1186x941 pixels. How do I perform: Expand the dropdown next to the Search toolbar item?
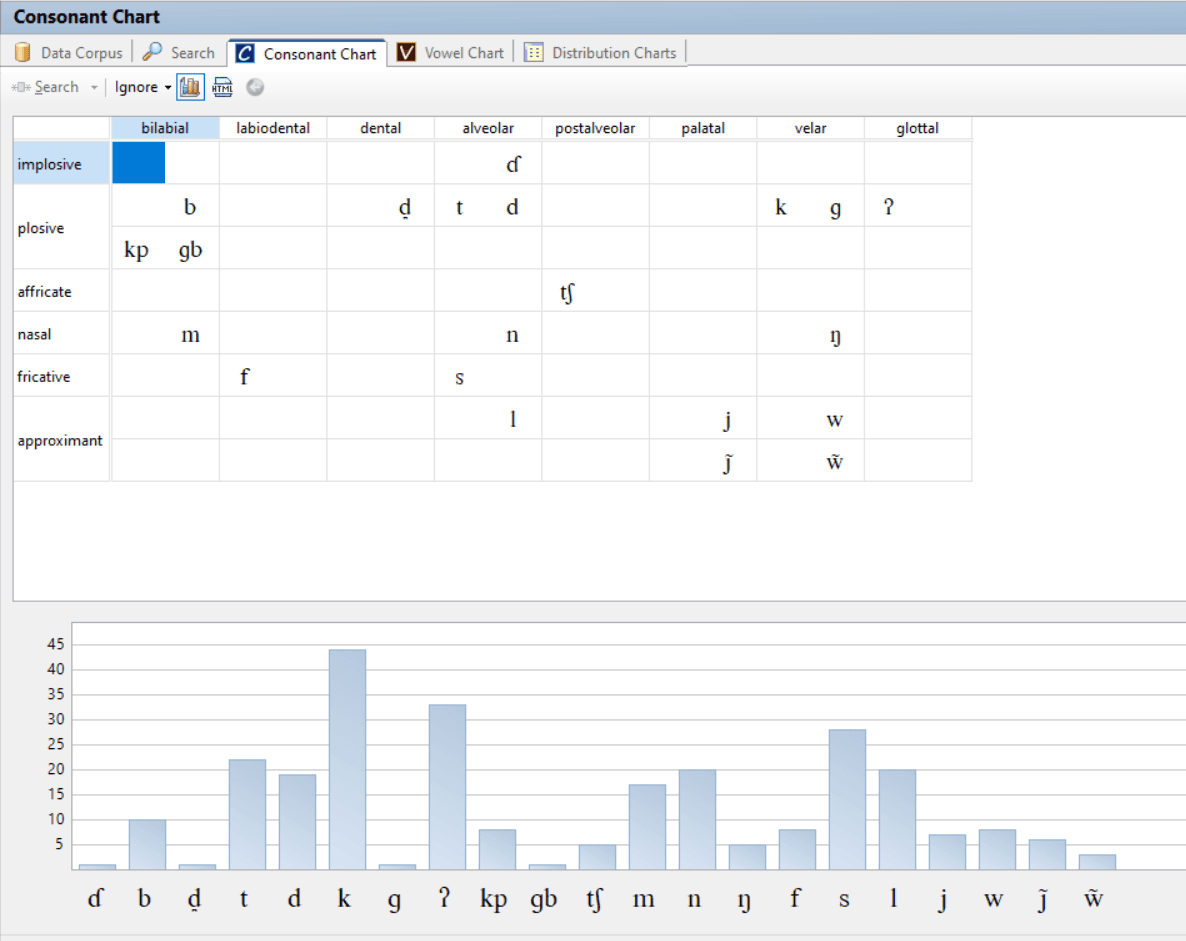click(94, 87)
